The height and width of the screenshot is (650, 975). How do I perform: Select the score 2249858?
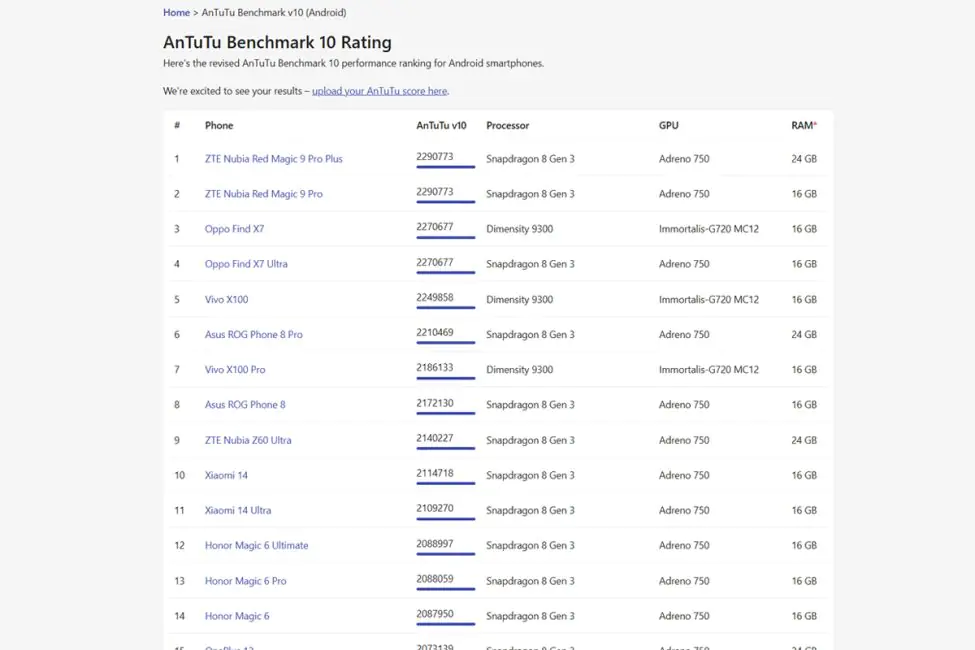coord(435,297)
